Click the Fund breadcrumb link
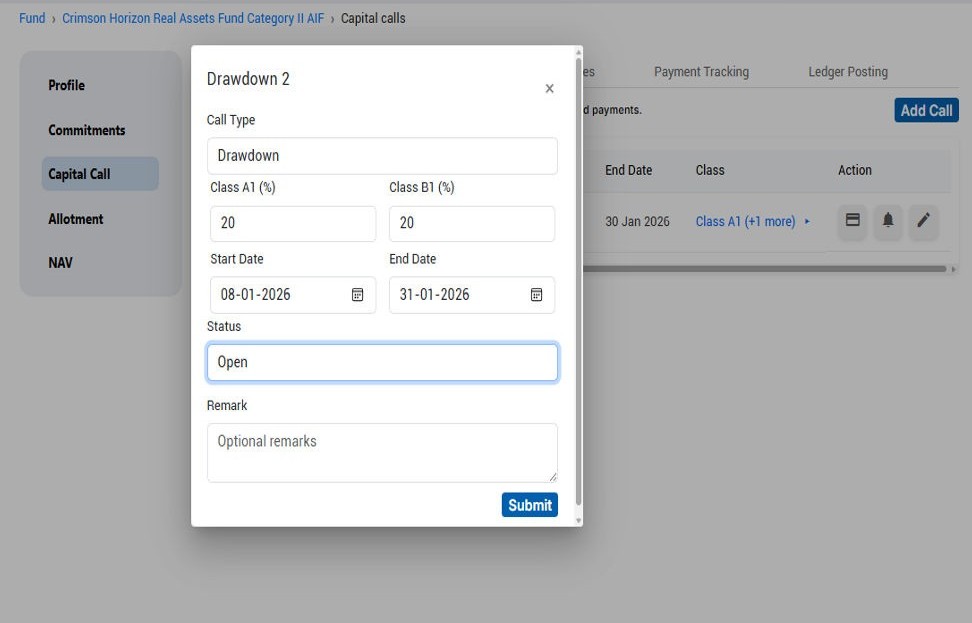Image resolution: width=972 pixels, height=623 pixels. (32, 17)
